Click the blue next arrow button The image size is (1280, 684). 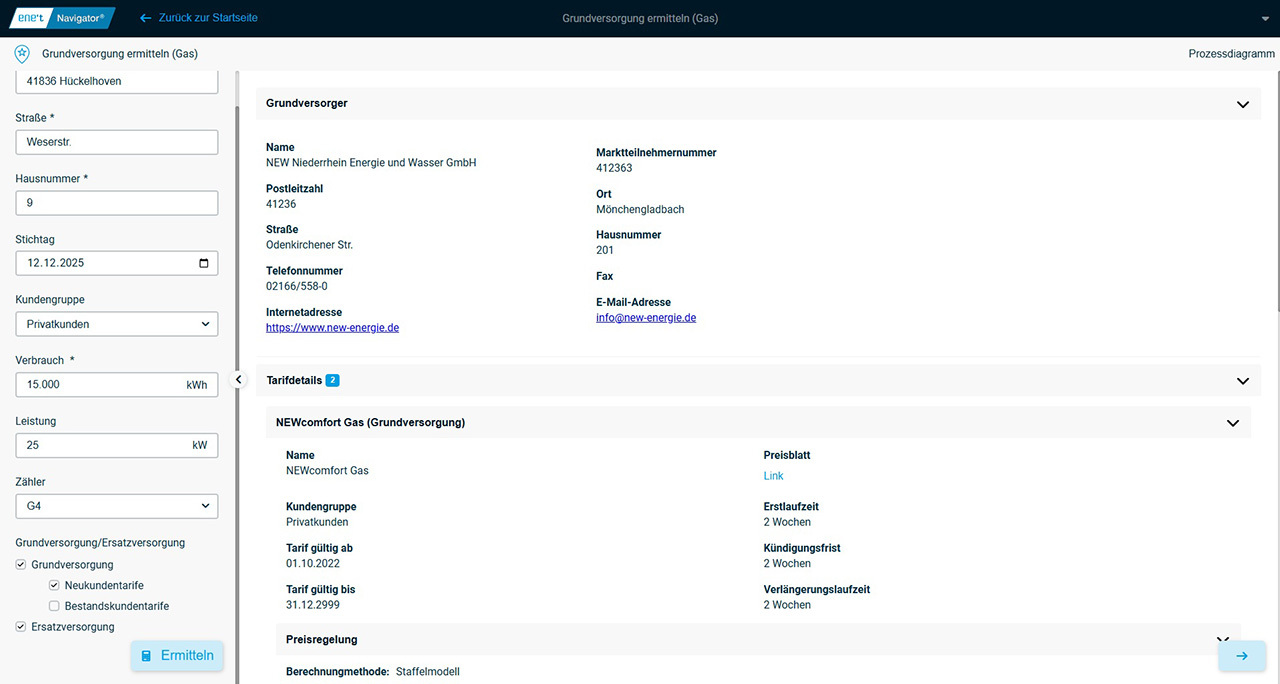[1241, 656]
